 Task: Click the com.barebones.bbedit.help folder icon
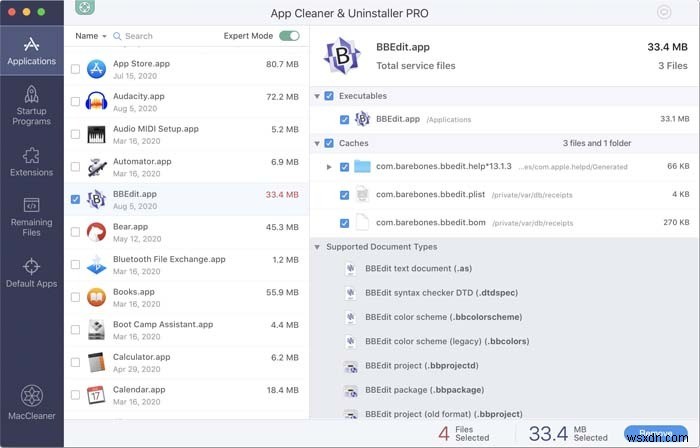click(362, 166)
